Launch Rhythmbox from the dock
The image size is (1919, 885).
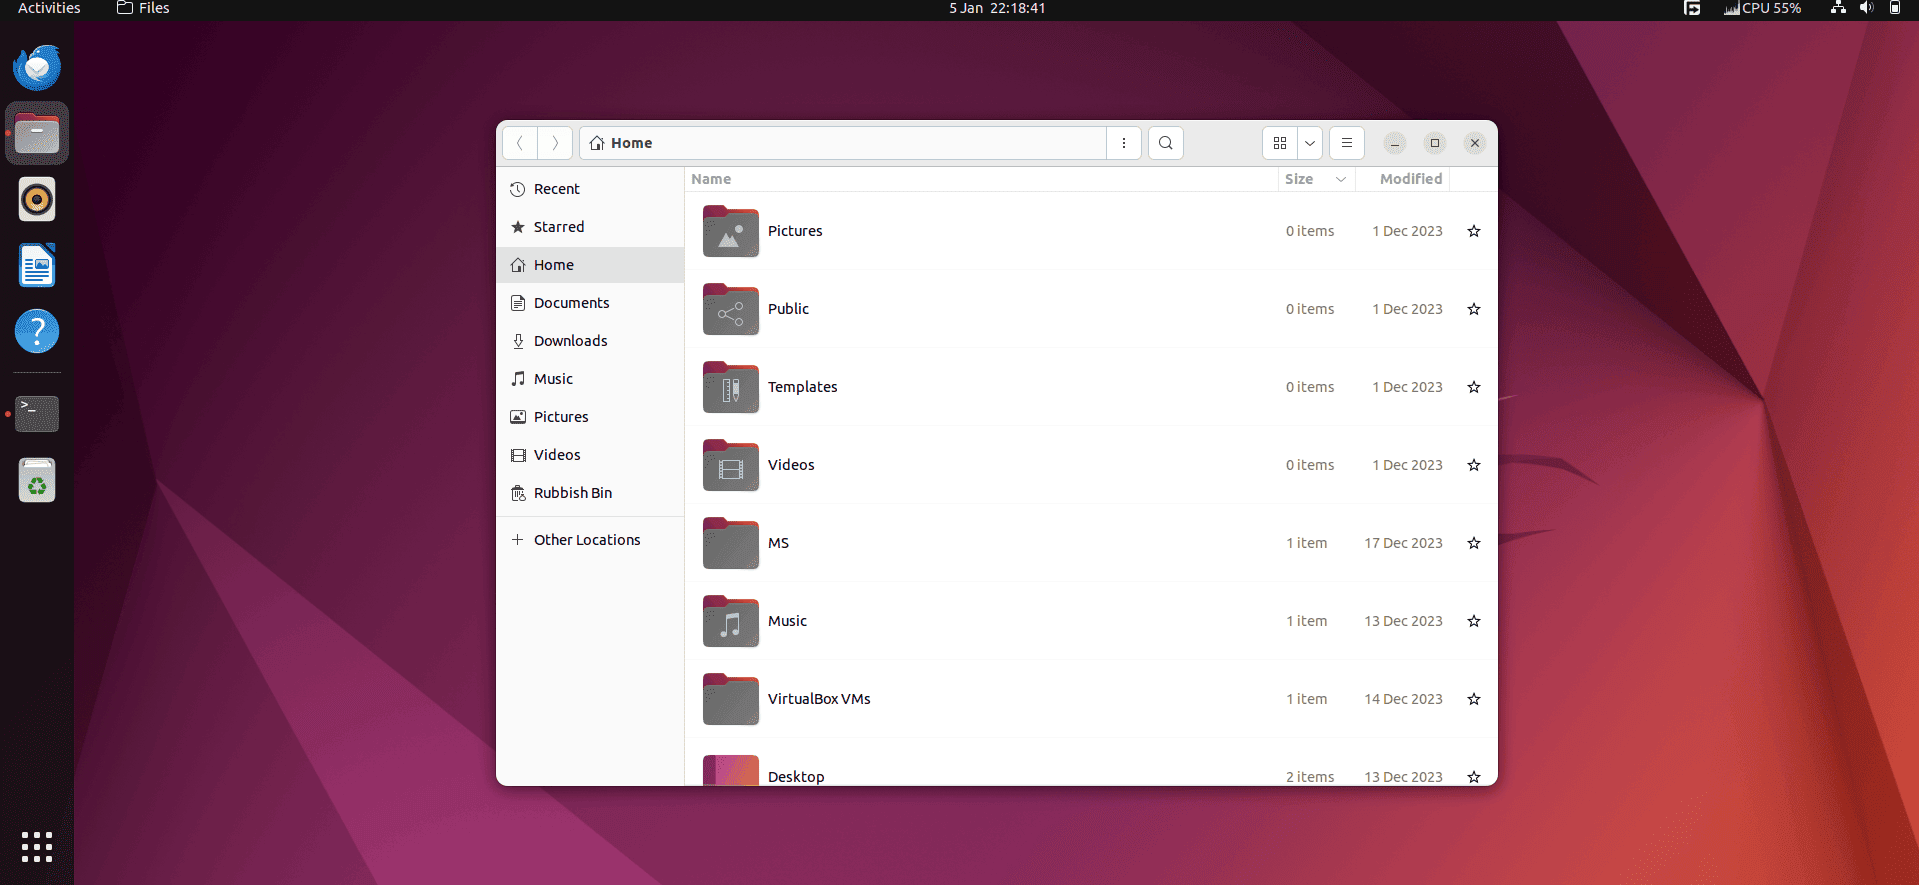(37, 200)
